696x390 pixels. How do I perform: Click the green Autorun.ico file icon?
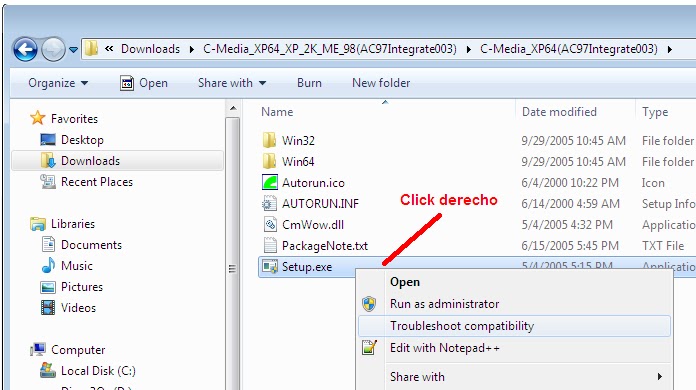pos(270,182)
